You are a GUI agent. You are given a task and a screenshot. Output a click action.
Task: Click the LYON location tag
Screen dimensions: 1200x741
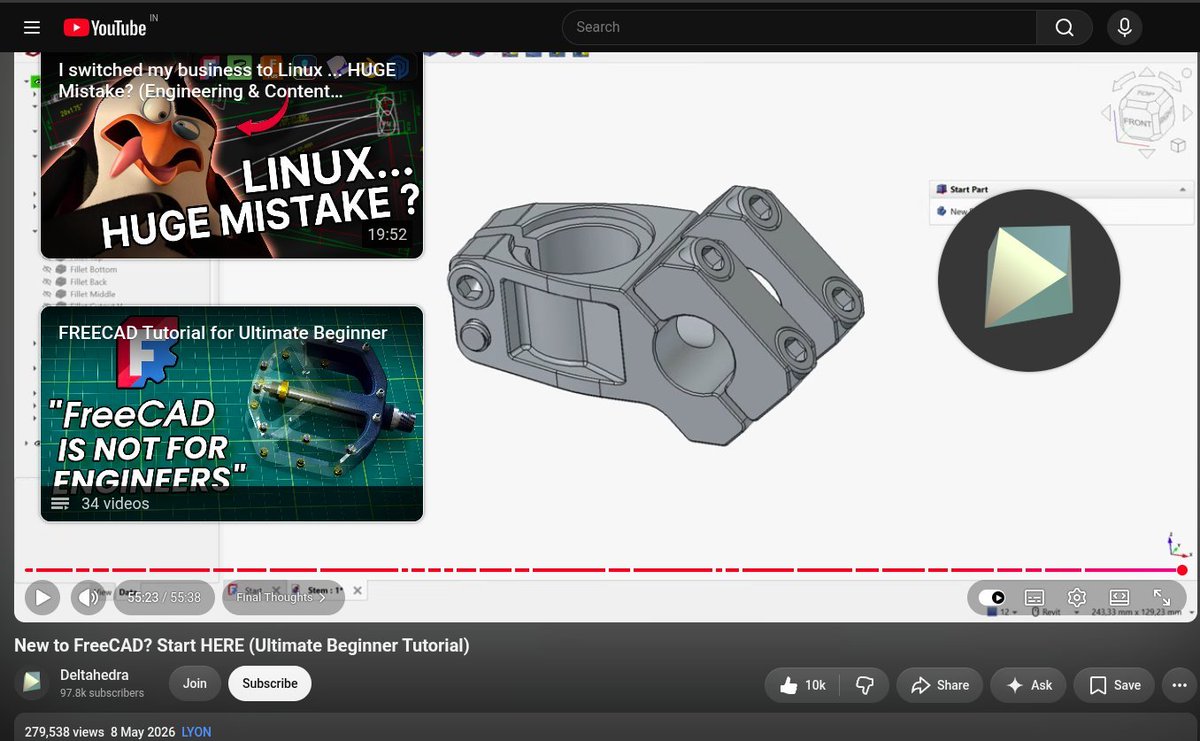[196, 732]
